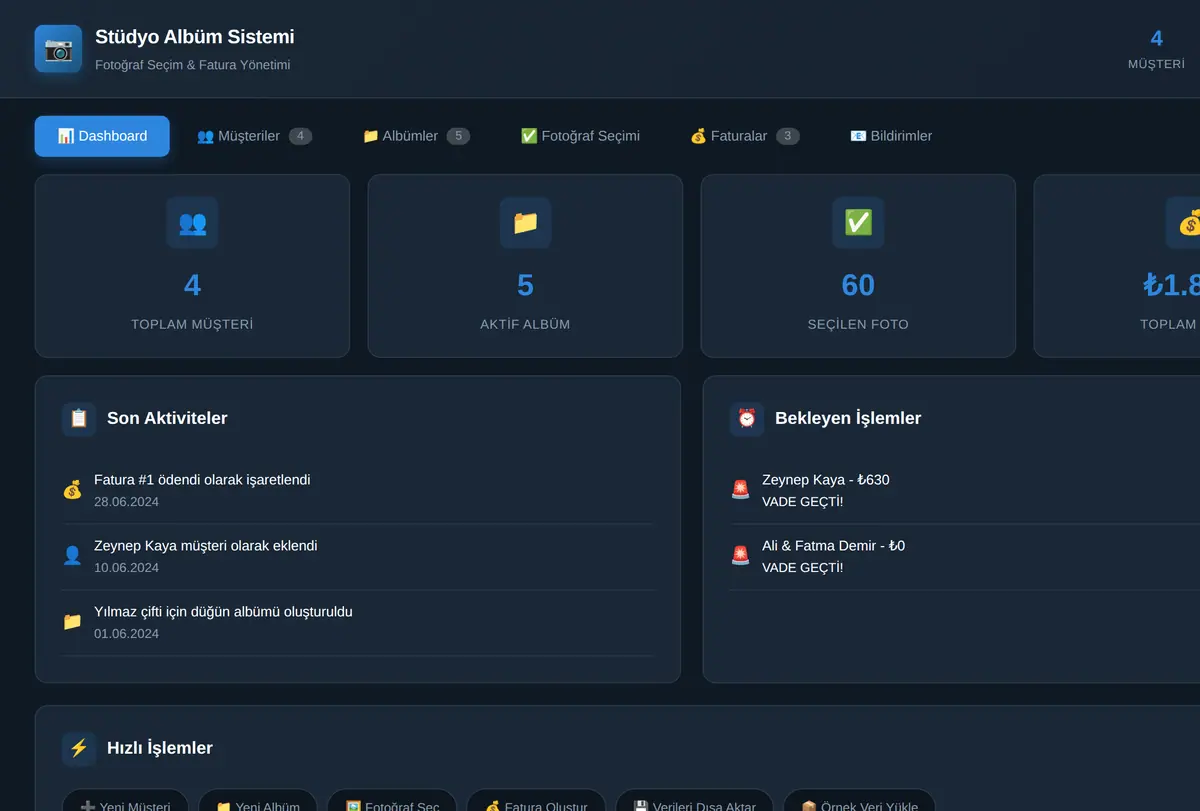Click the clipboard icon beside Son Aktiviteler
This screenshot has width=1200, height=811.
[x=79, y=419]
